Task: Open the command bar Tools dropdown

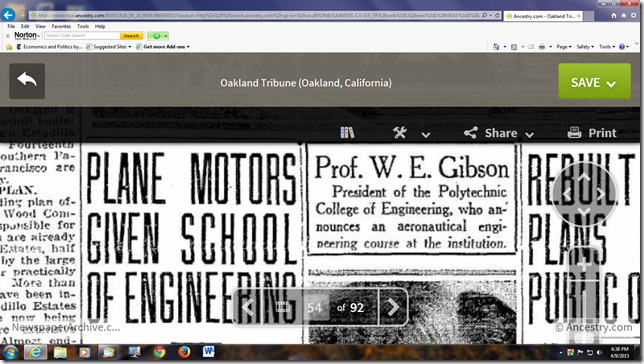Action: pos(607,47)
